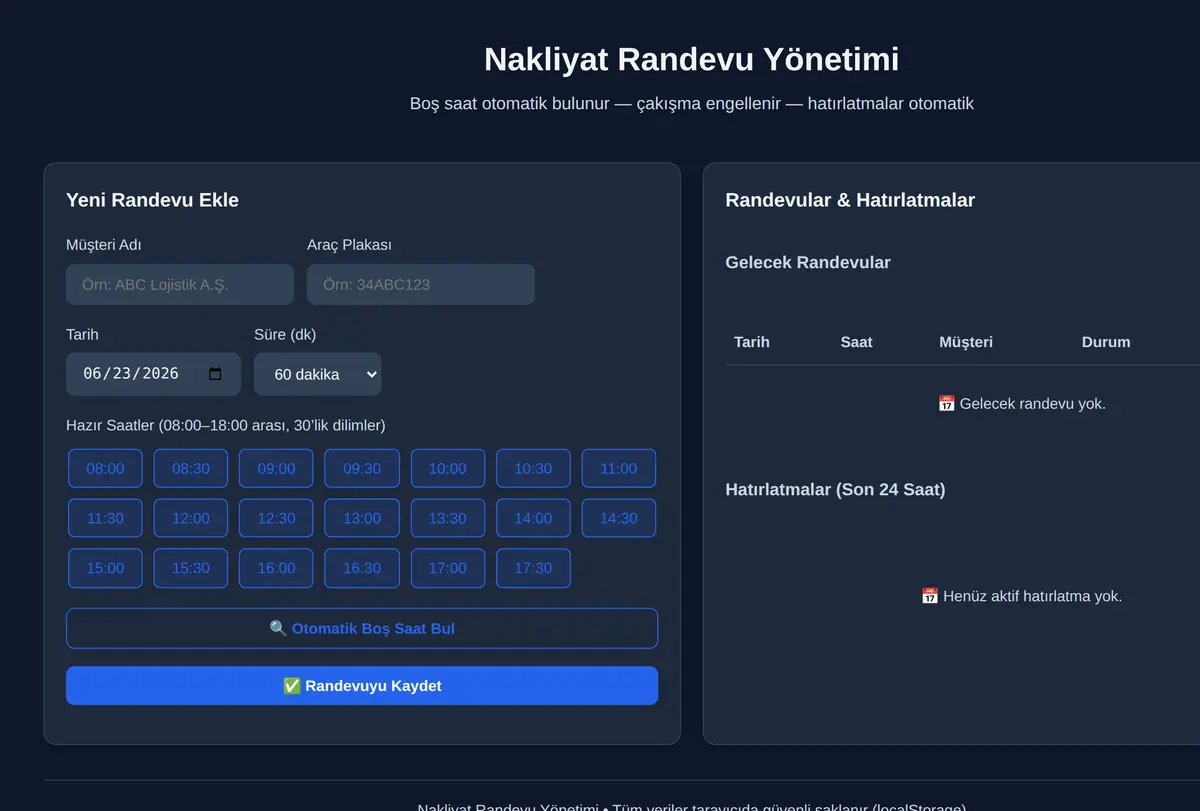This screenshot has width=1200, height=811.
Task: Select the 14:00 time slot
Action: click(533, 518)
